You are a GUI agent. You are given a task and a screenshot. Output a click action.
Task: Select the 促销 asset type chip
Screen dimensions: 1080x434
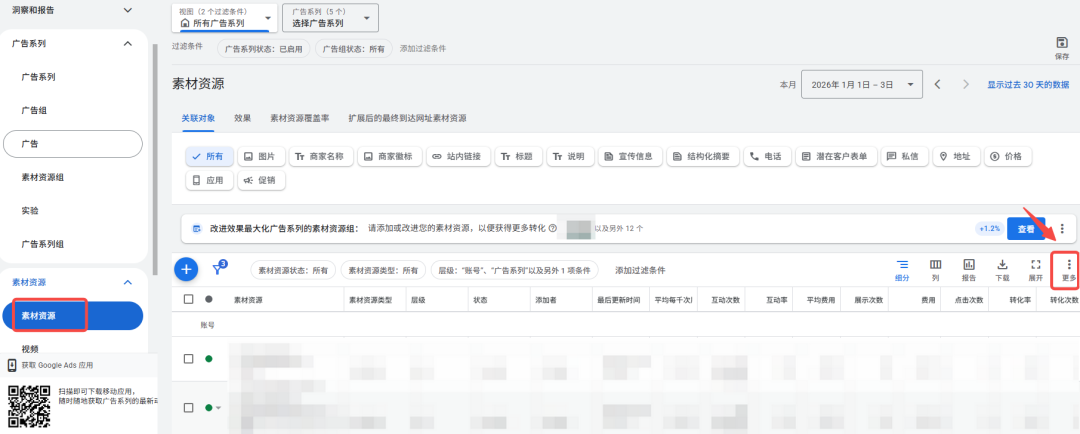click(x=261, y=180)
